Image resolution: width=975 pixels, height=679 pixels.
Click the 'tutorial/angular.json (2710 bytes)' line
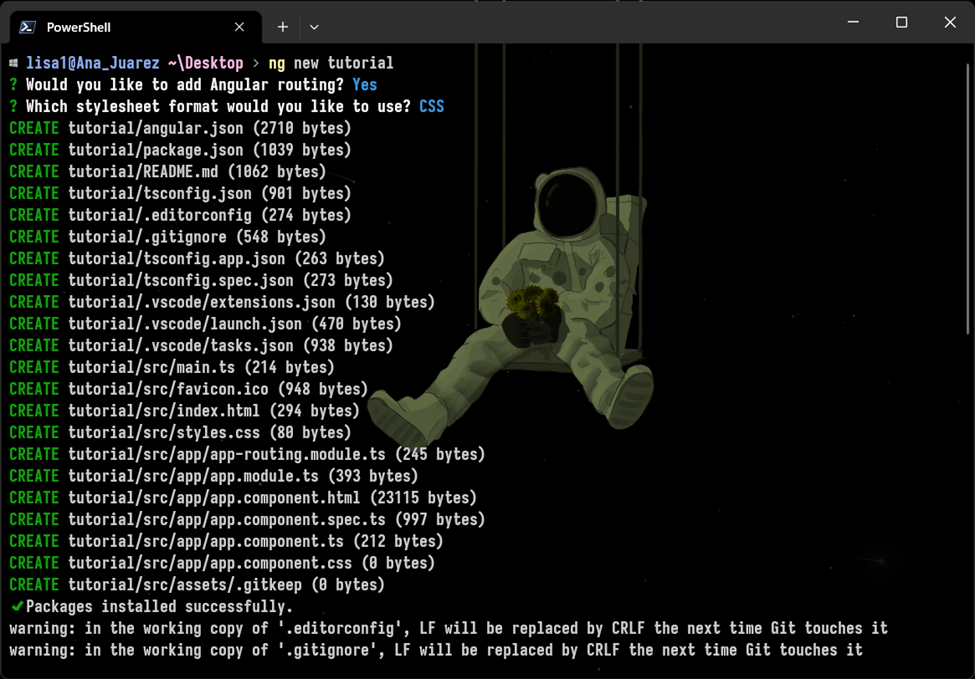pos(180,128)
